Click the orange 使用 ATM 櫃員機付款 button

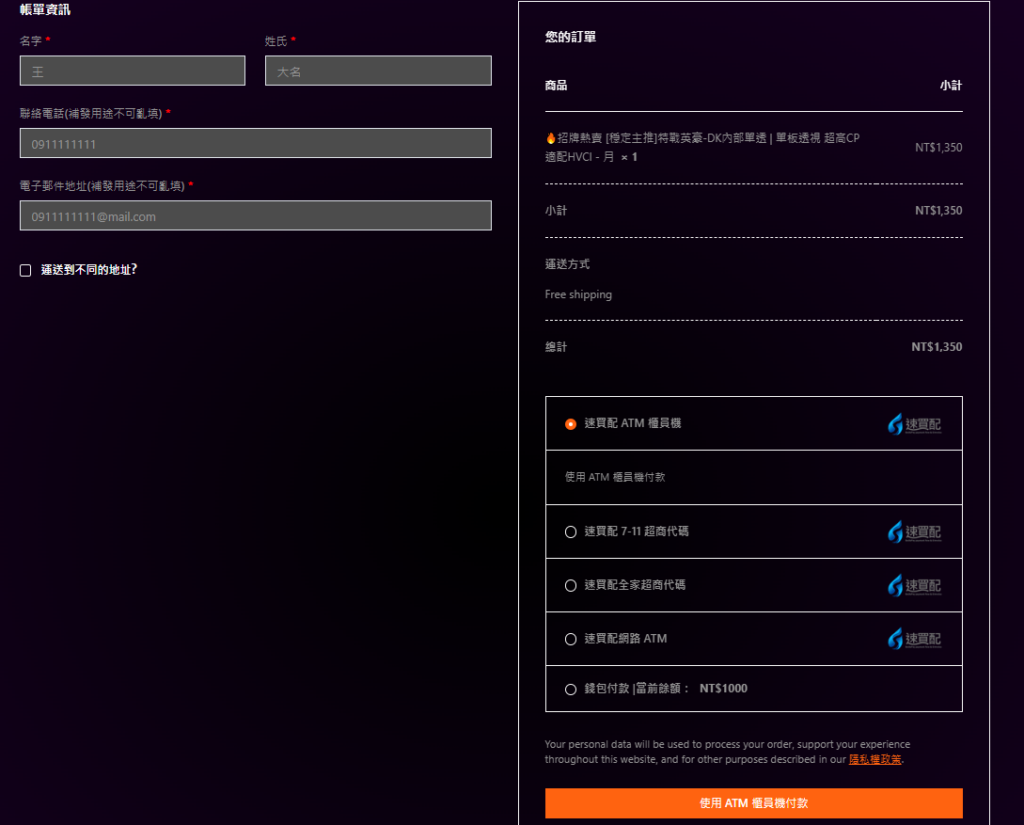click(x=754, y=803)
